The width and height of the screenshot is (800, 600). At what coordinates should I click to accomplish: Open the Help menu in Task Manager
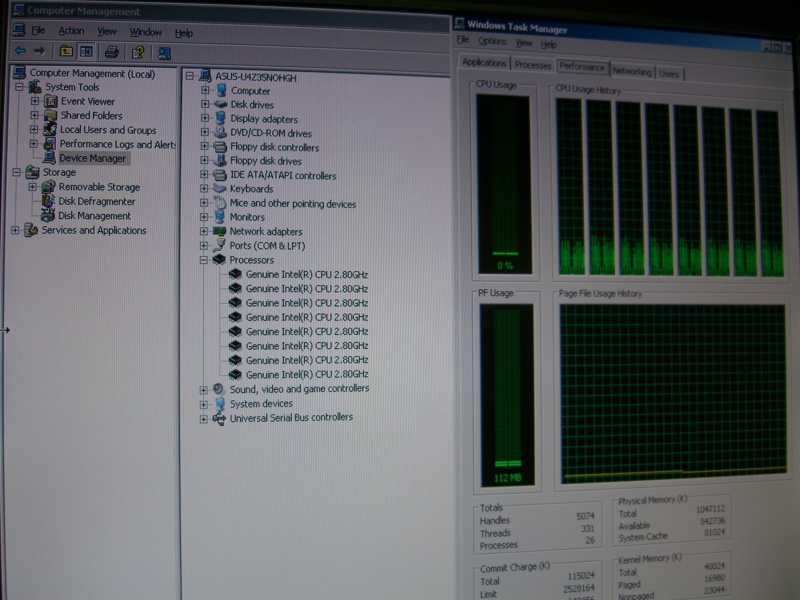point(549,44)
